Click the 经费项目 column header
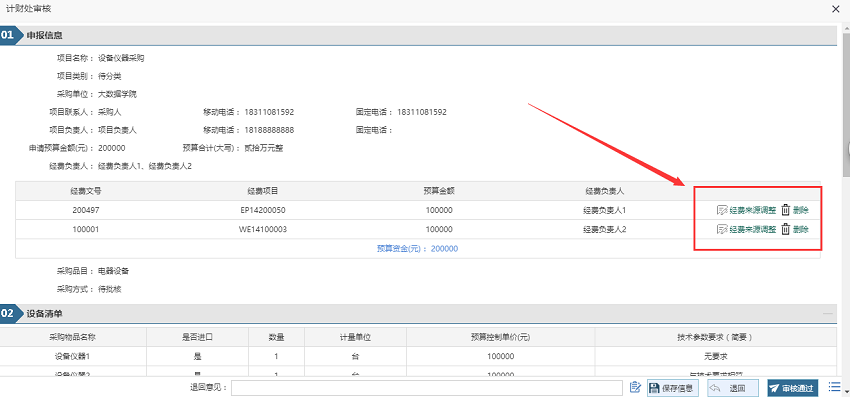This screenshot has height=397, width=850. pos(263,191)
